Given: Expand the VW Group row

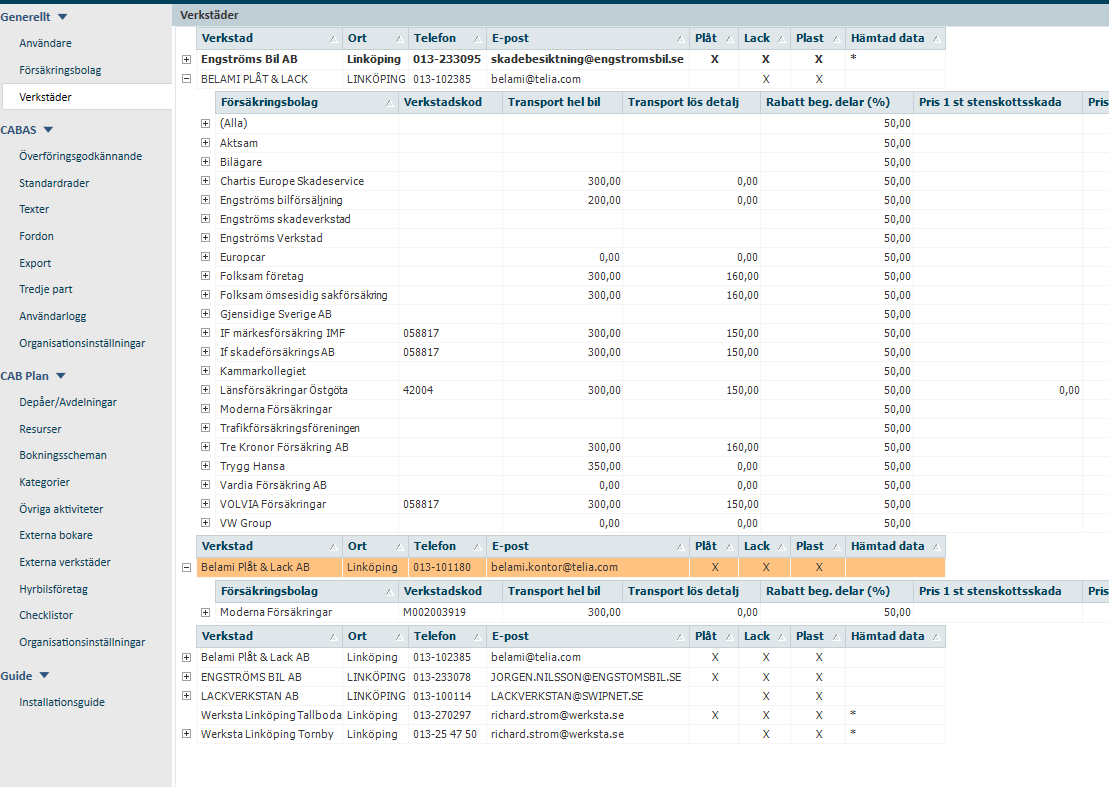Looking at the screenshot, I should pyautogui.click(x=206, y=523).
